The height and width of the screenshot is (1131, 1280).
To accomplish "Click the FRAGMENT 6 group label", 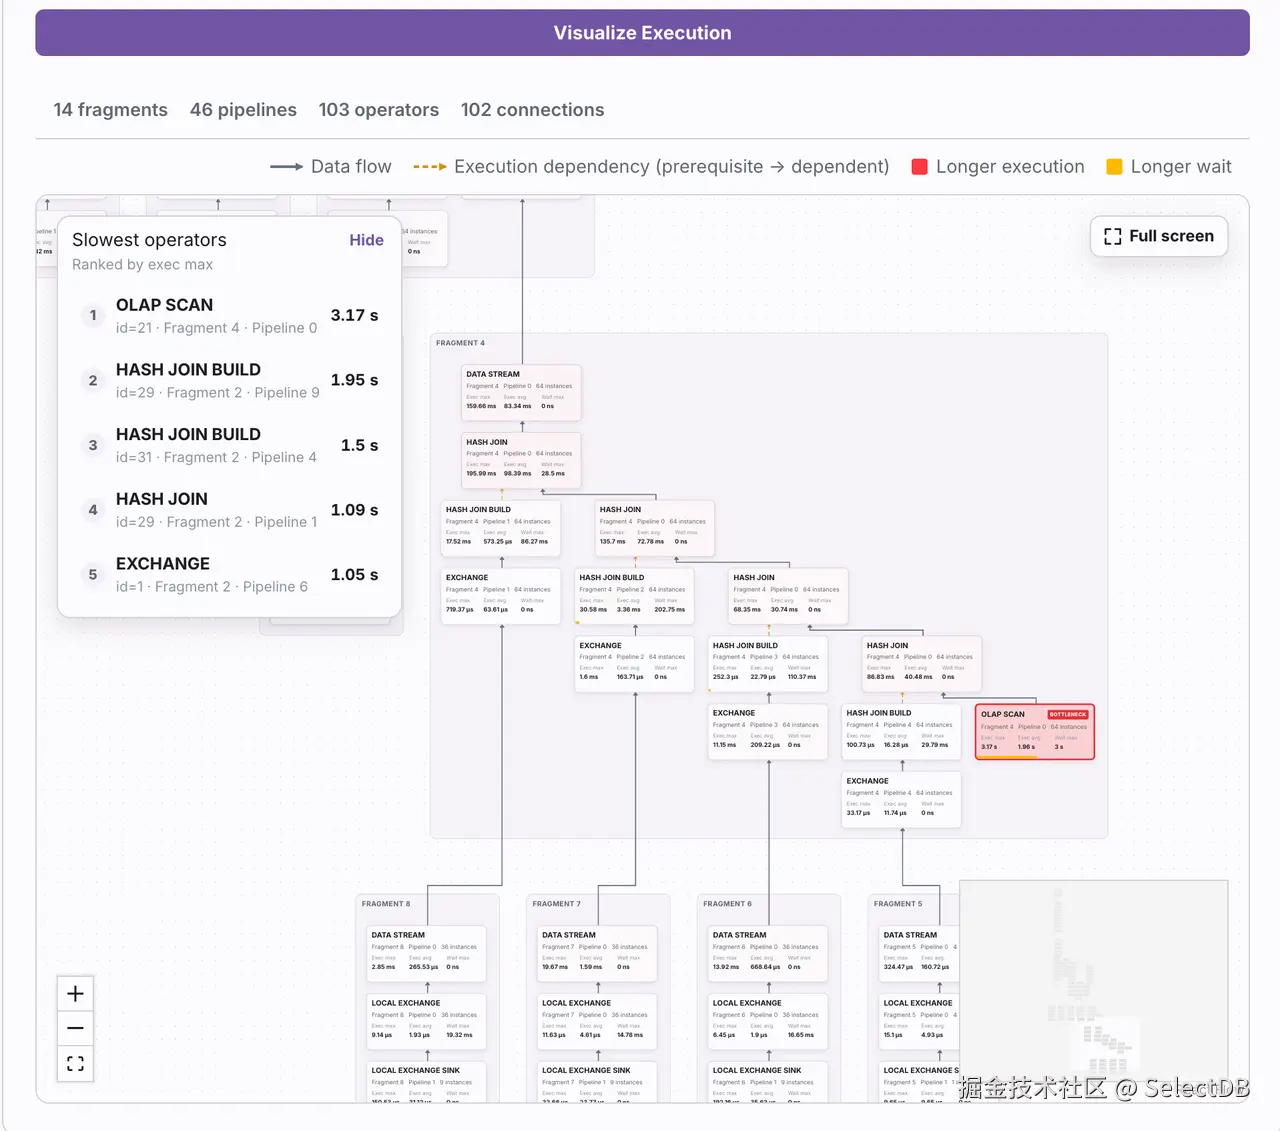I will click(x=727, y=904).
